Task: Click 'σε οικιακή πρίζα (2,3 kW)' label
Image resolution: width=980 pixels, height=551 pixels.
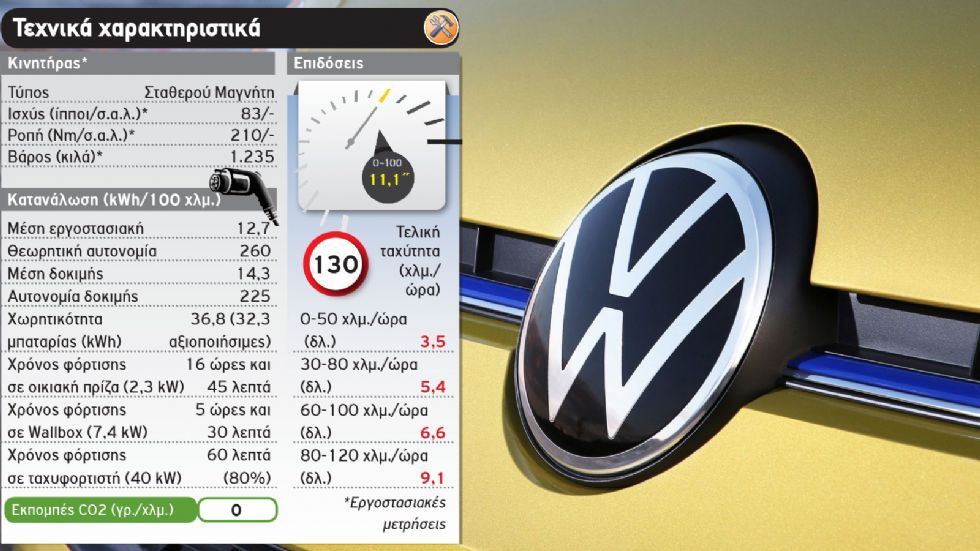Action: [x=96, y=387]
